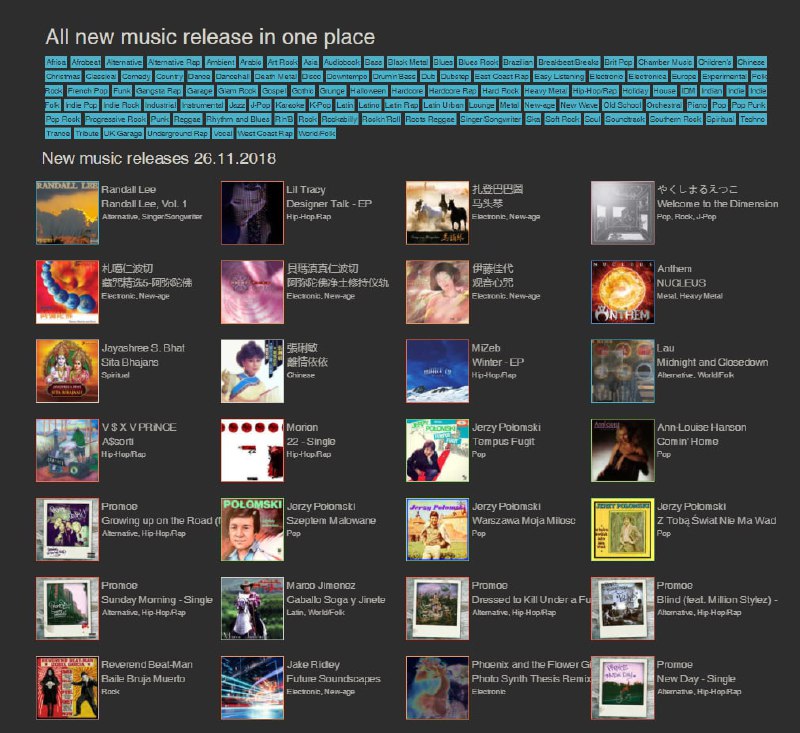Viewport: 800px width, 733px height.
Task: Open the Midnight and Closedown album title
Action: point(712,362)
